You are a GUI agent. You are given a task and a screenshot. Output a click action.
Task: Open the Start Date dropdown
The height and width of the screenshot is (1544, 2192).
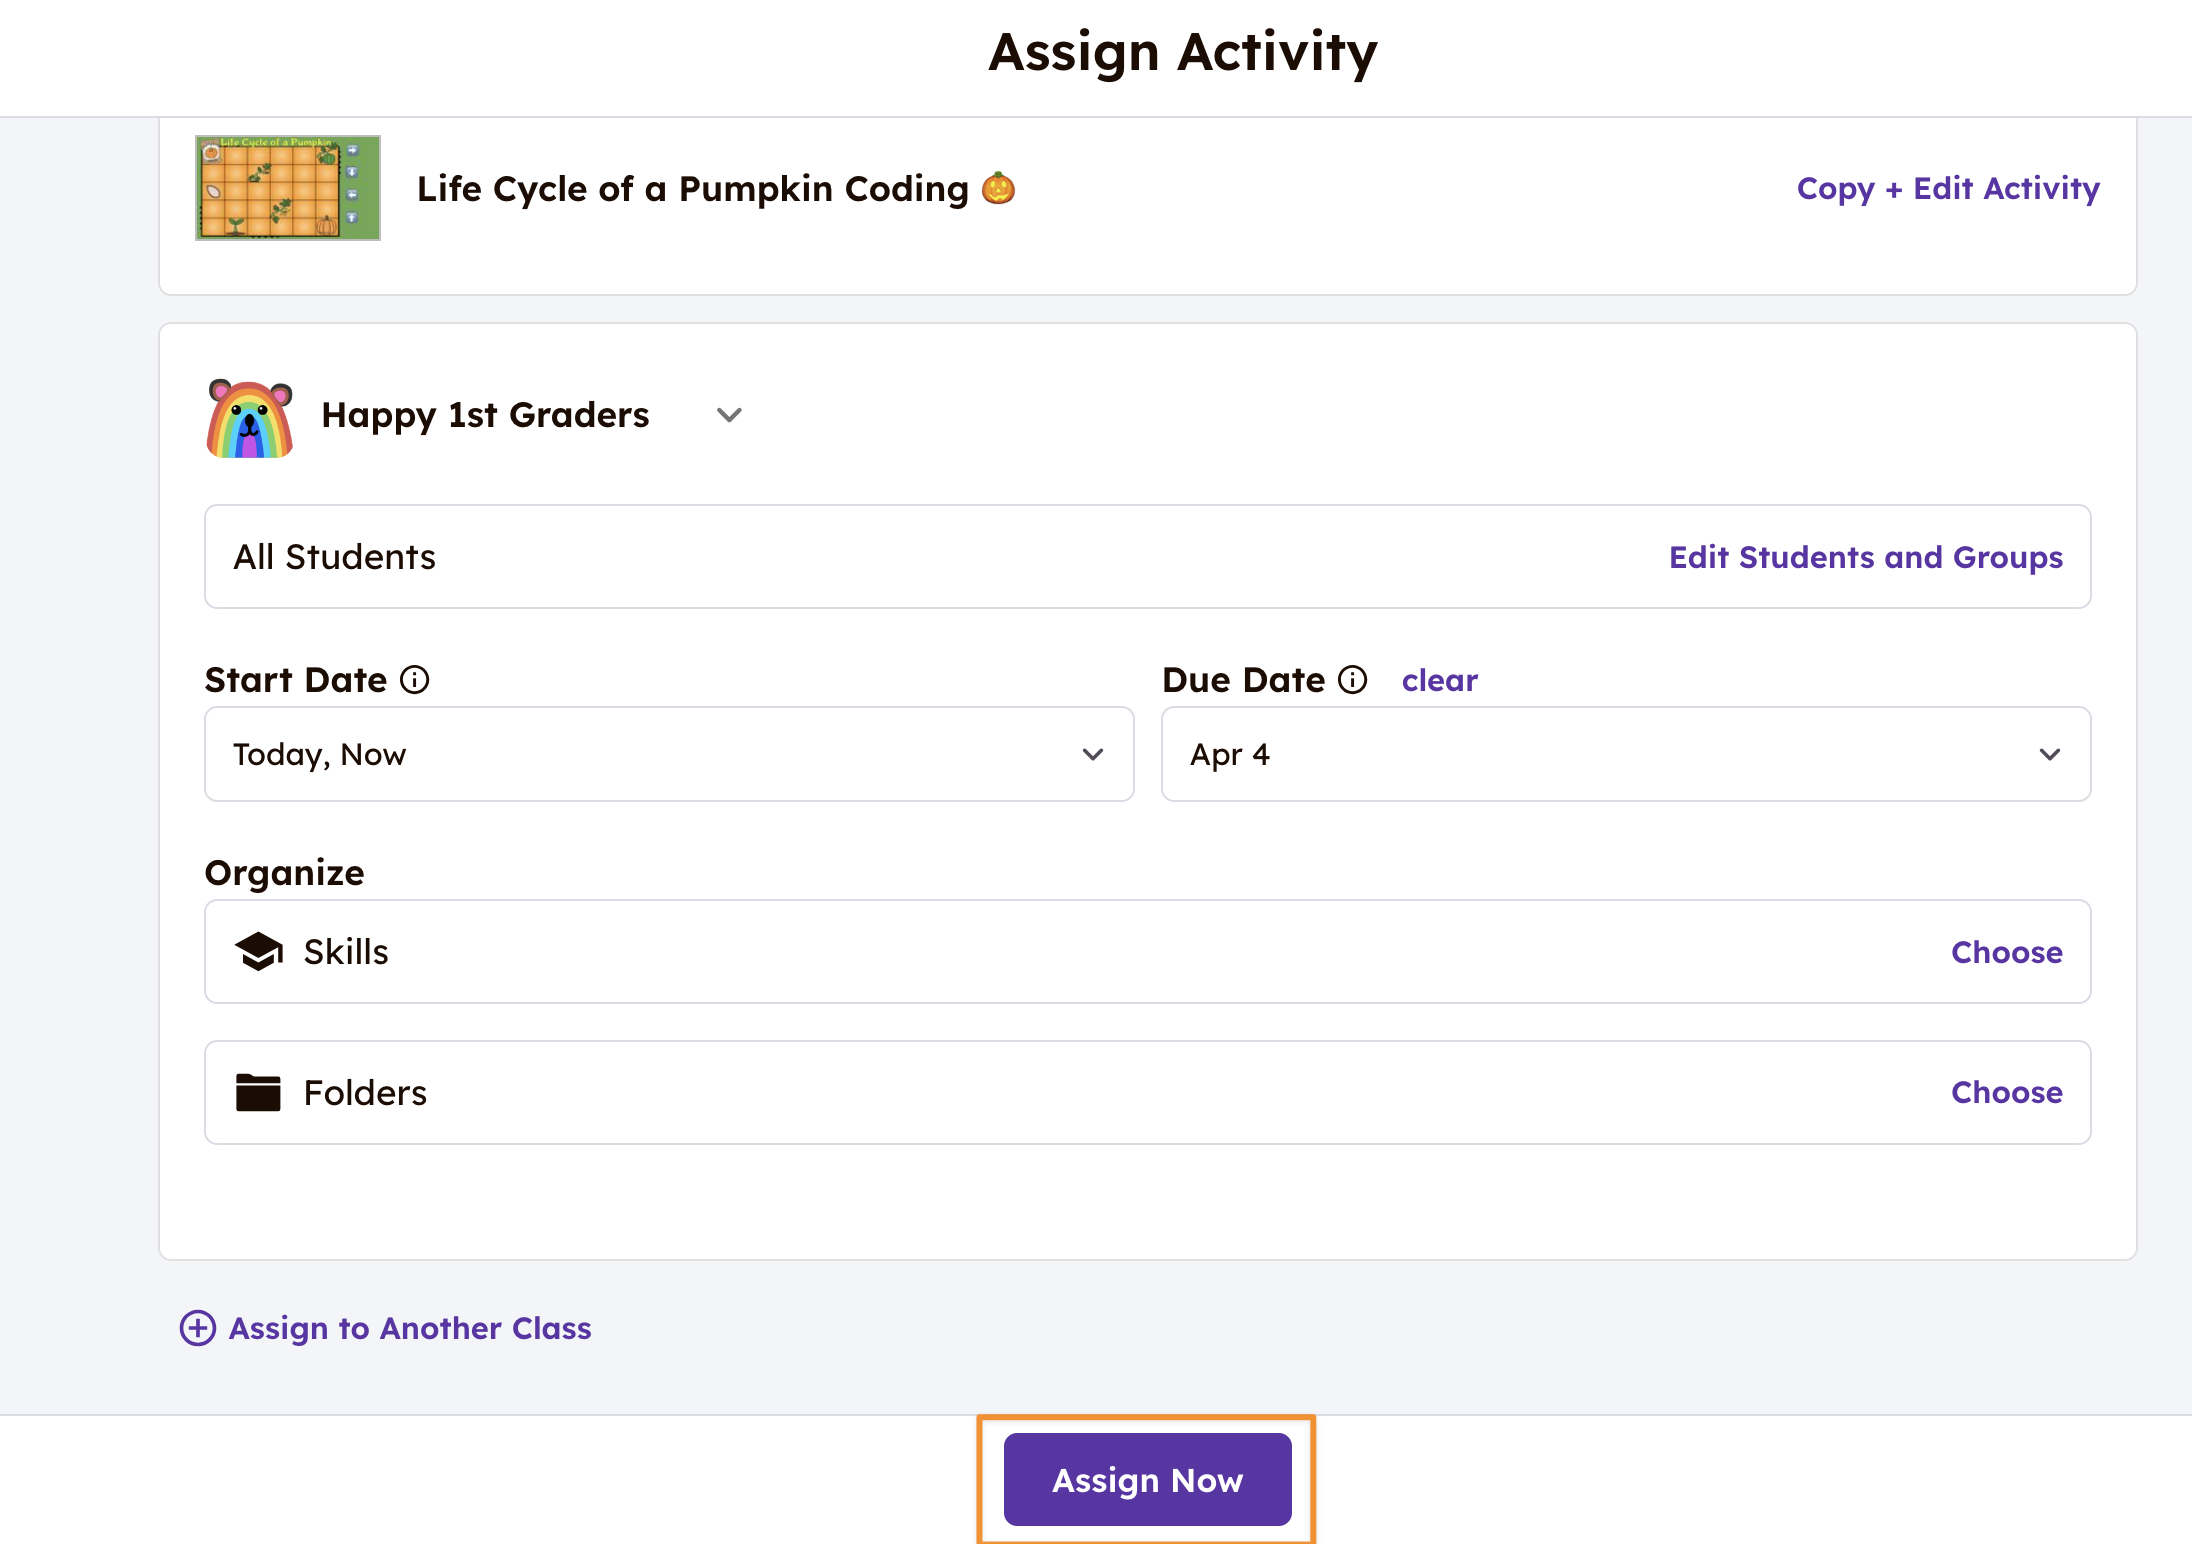(668, 754)
